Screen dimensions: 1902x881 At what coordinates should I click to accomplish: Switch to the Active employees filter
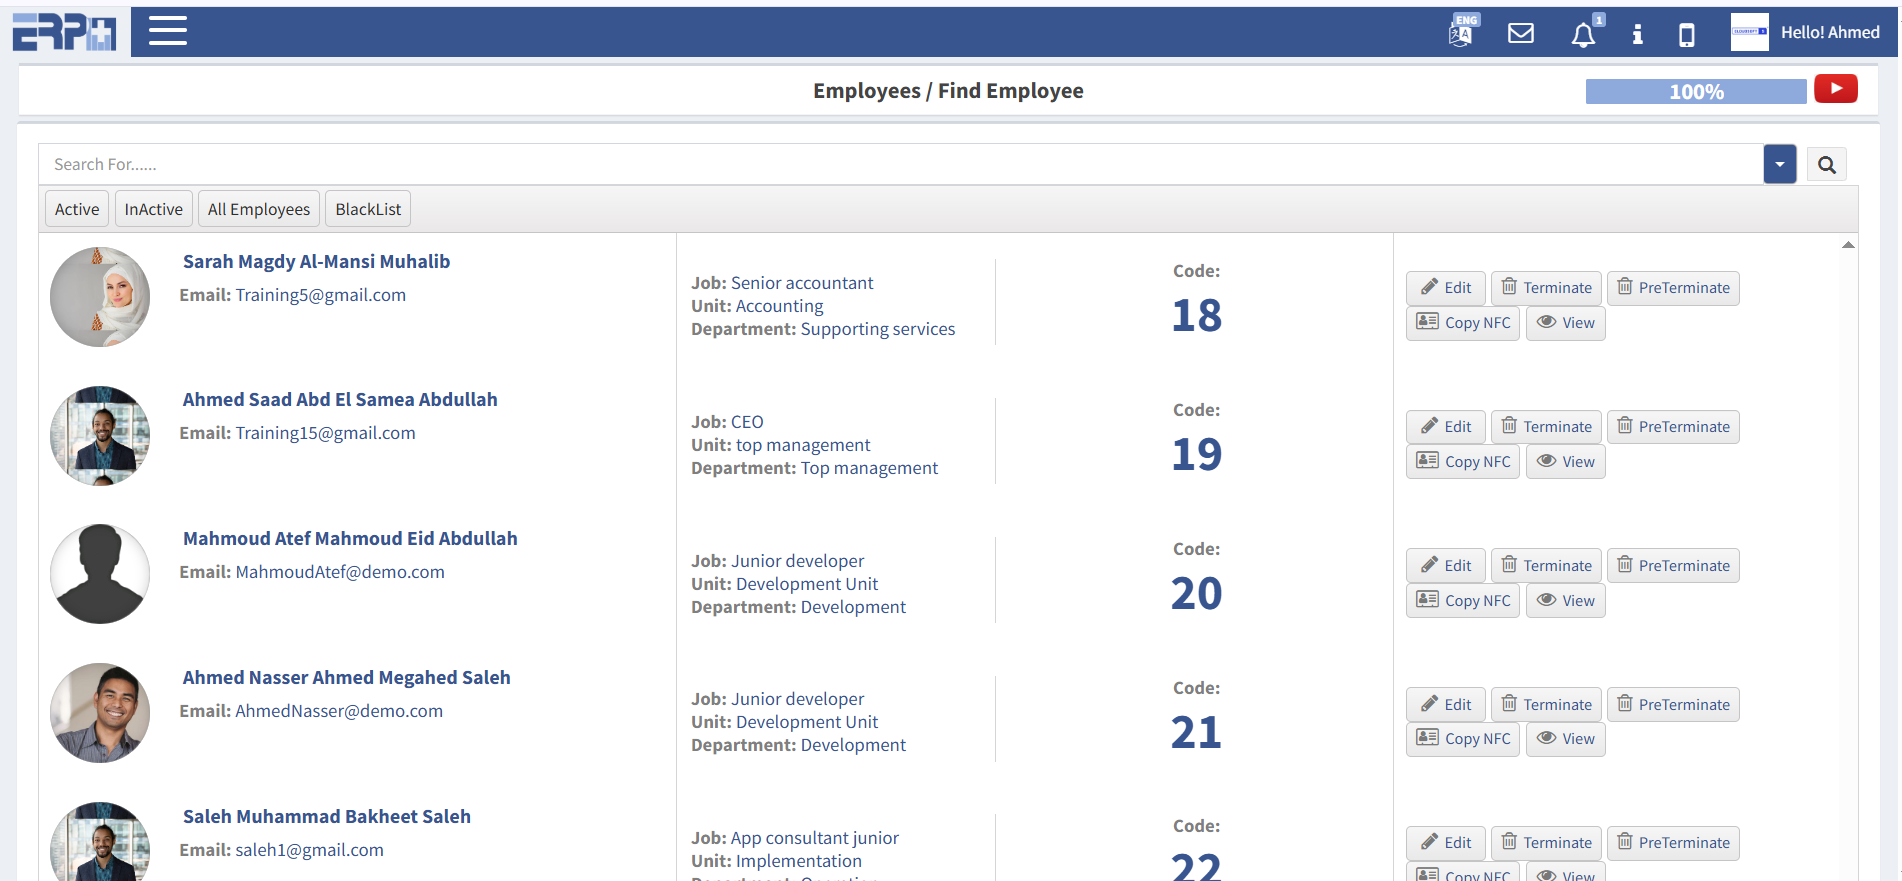[x=77, y=209]
